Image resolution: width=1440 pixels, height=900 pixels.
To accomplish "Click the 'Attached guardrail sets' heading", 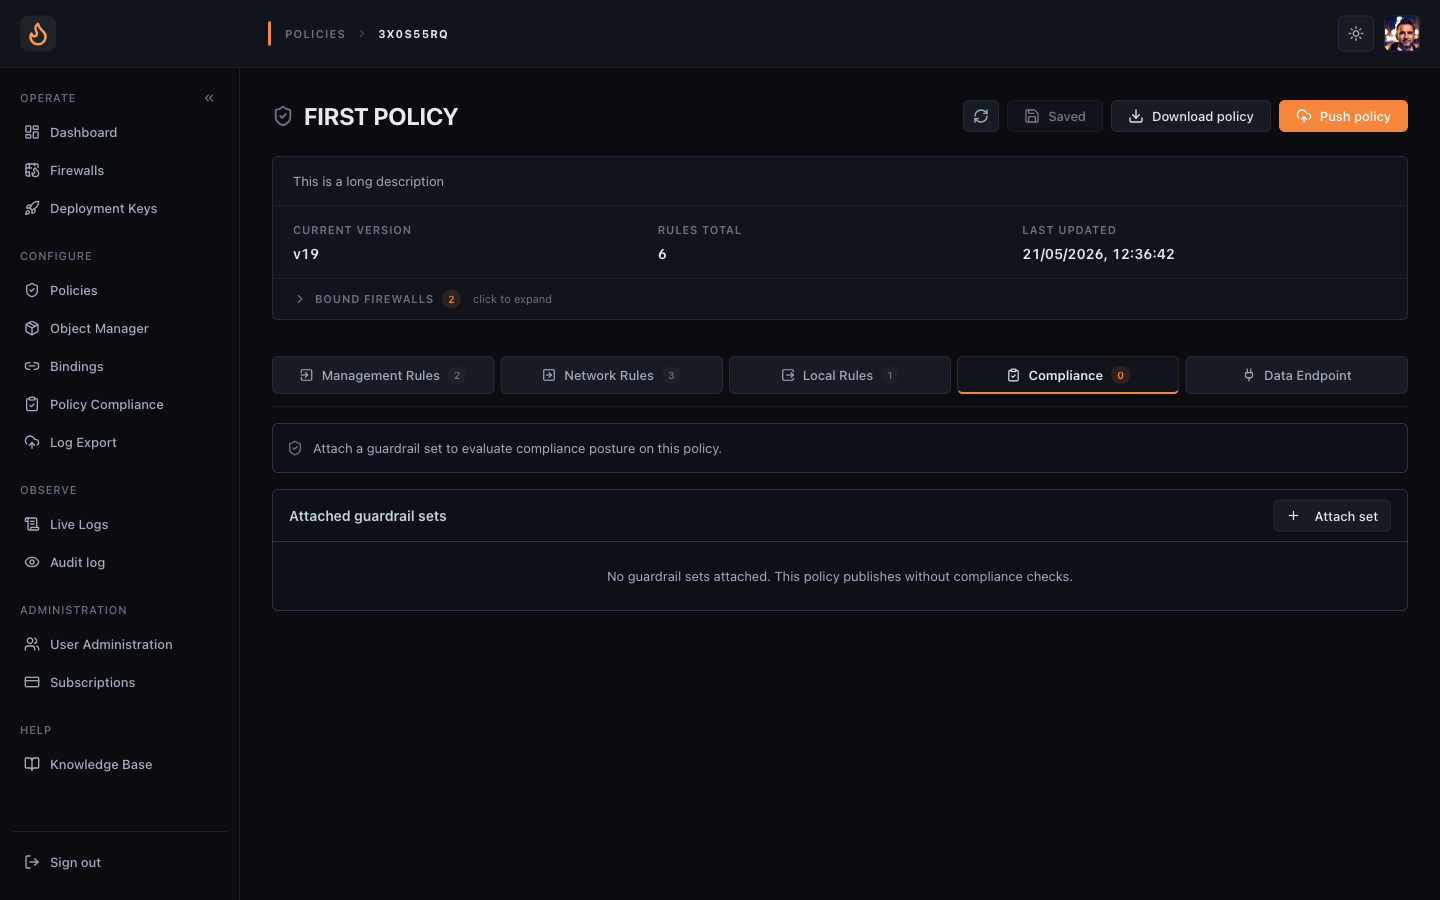I will coord(368,516).
